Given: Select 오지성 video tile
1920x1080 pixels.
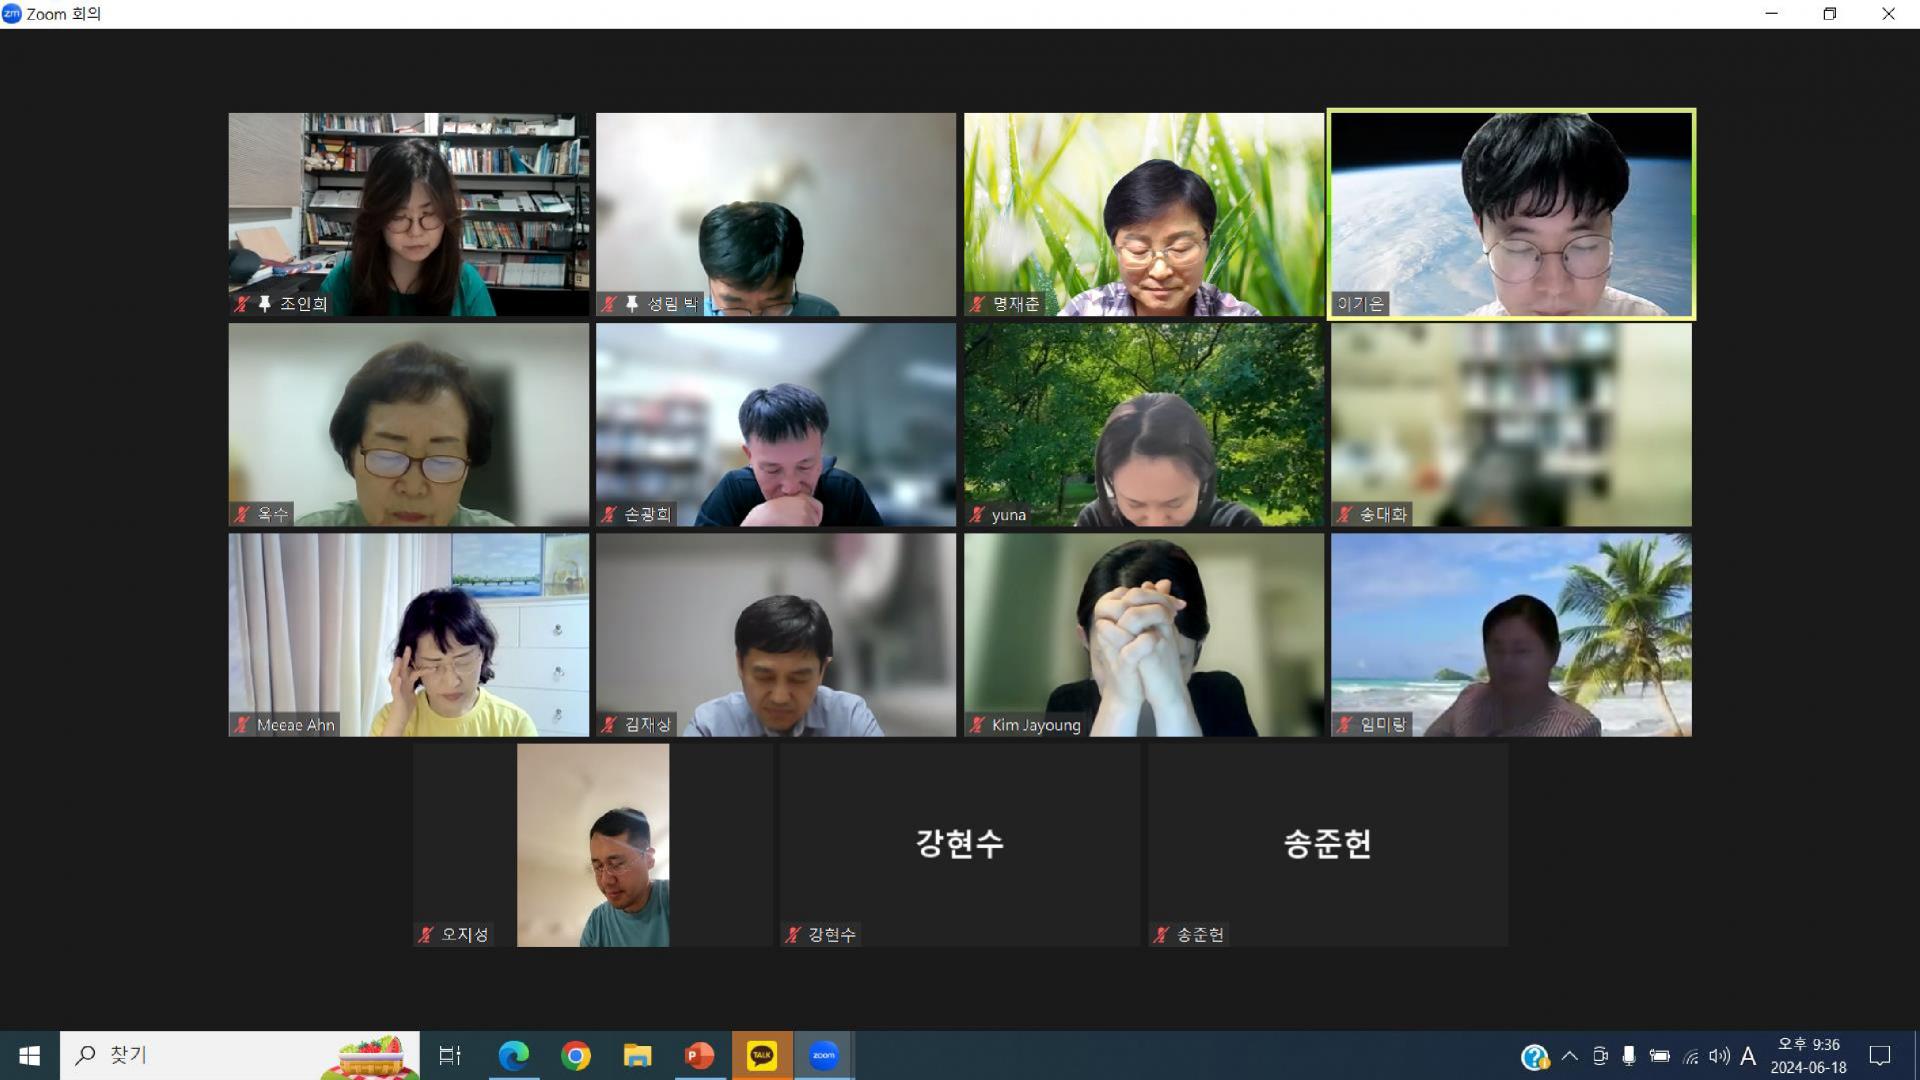Looking at the screenshot, I should pyautogui.click(x=593, y=845).
